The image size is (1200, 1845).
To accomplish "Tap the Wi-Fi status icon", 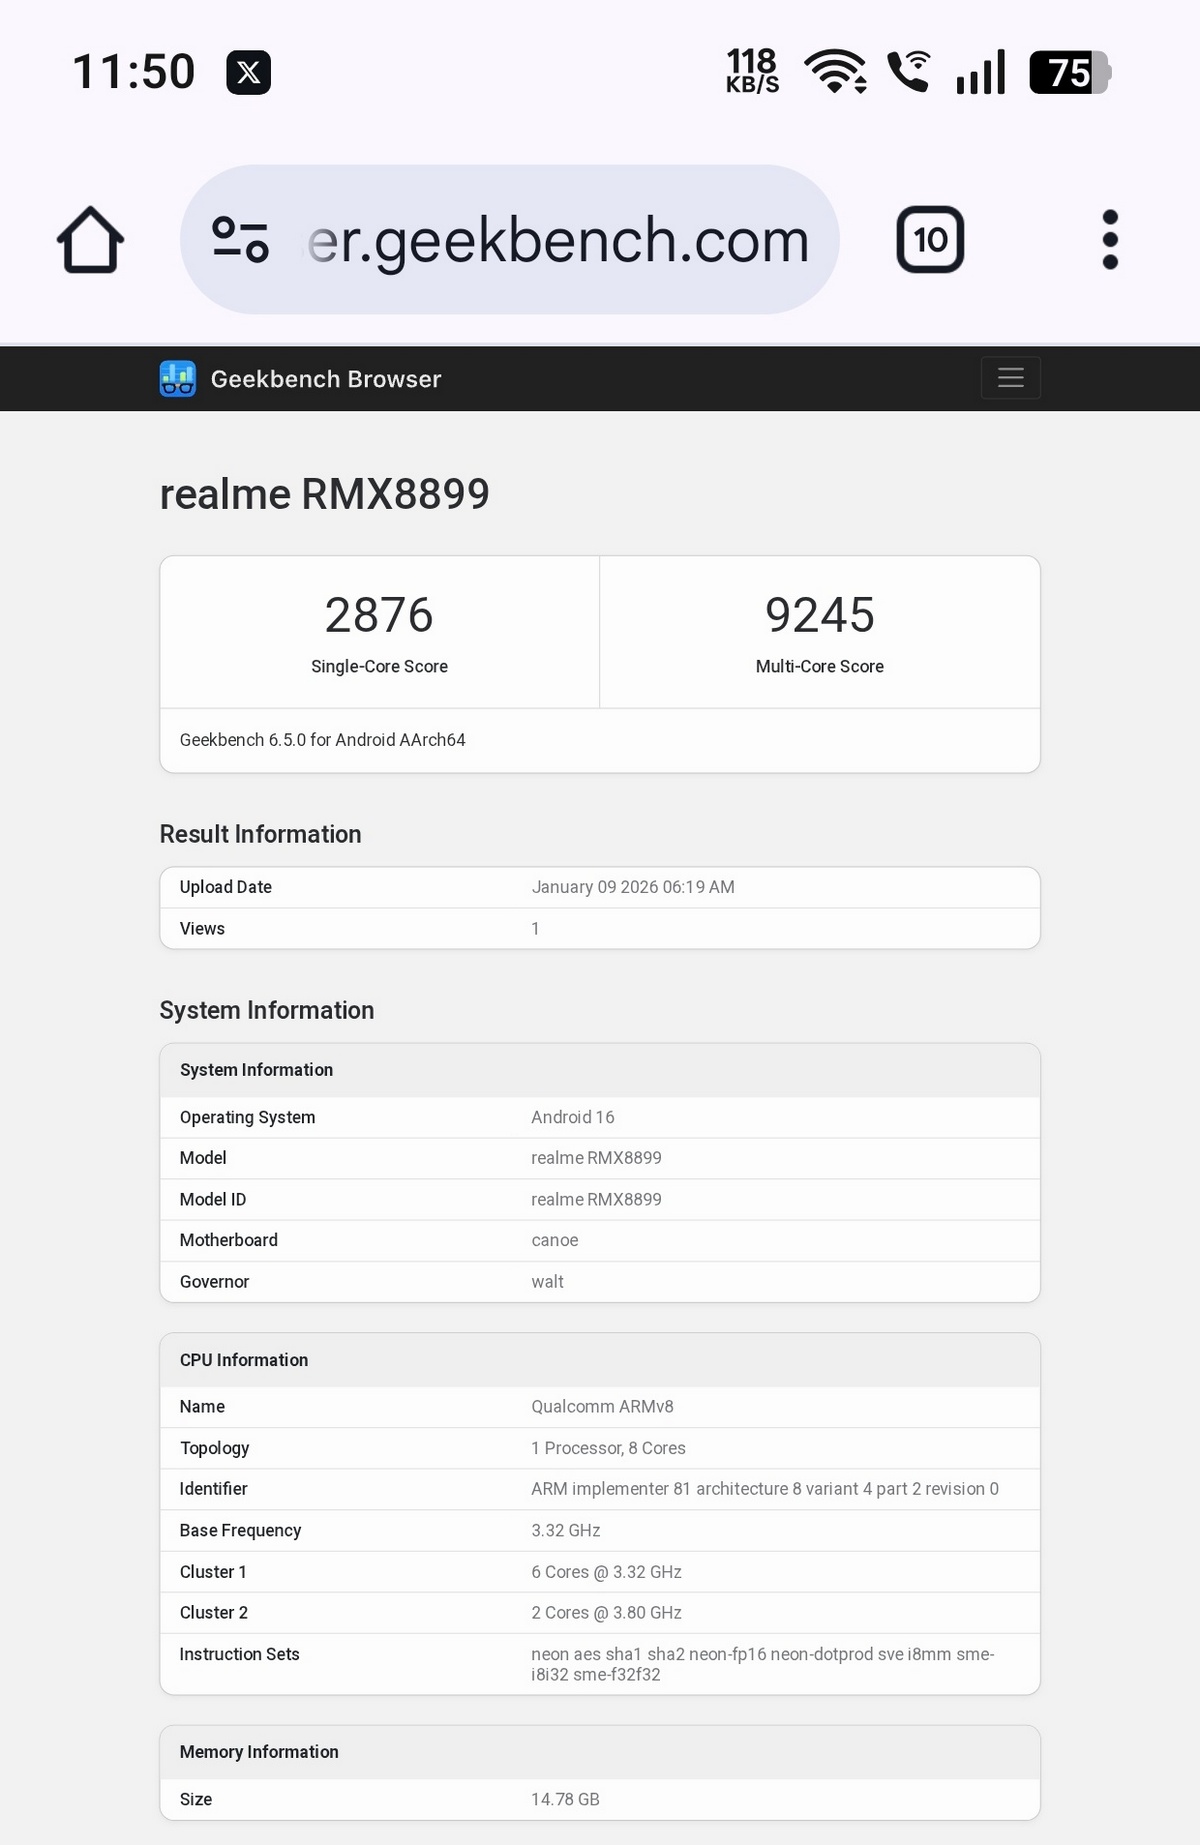I will coord(835,72).
